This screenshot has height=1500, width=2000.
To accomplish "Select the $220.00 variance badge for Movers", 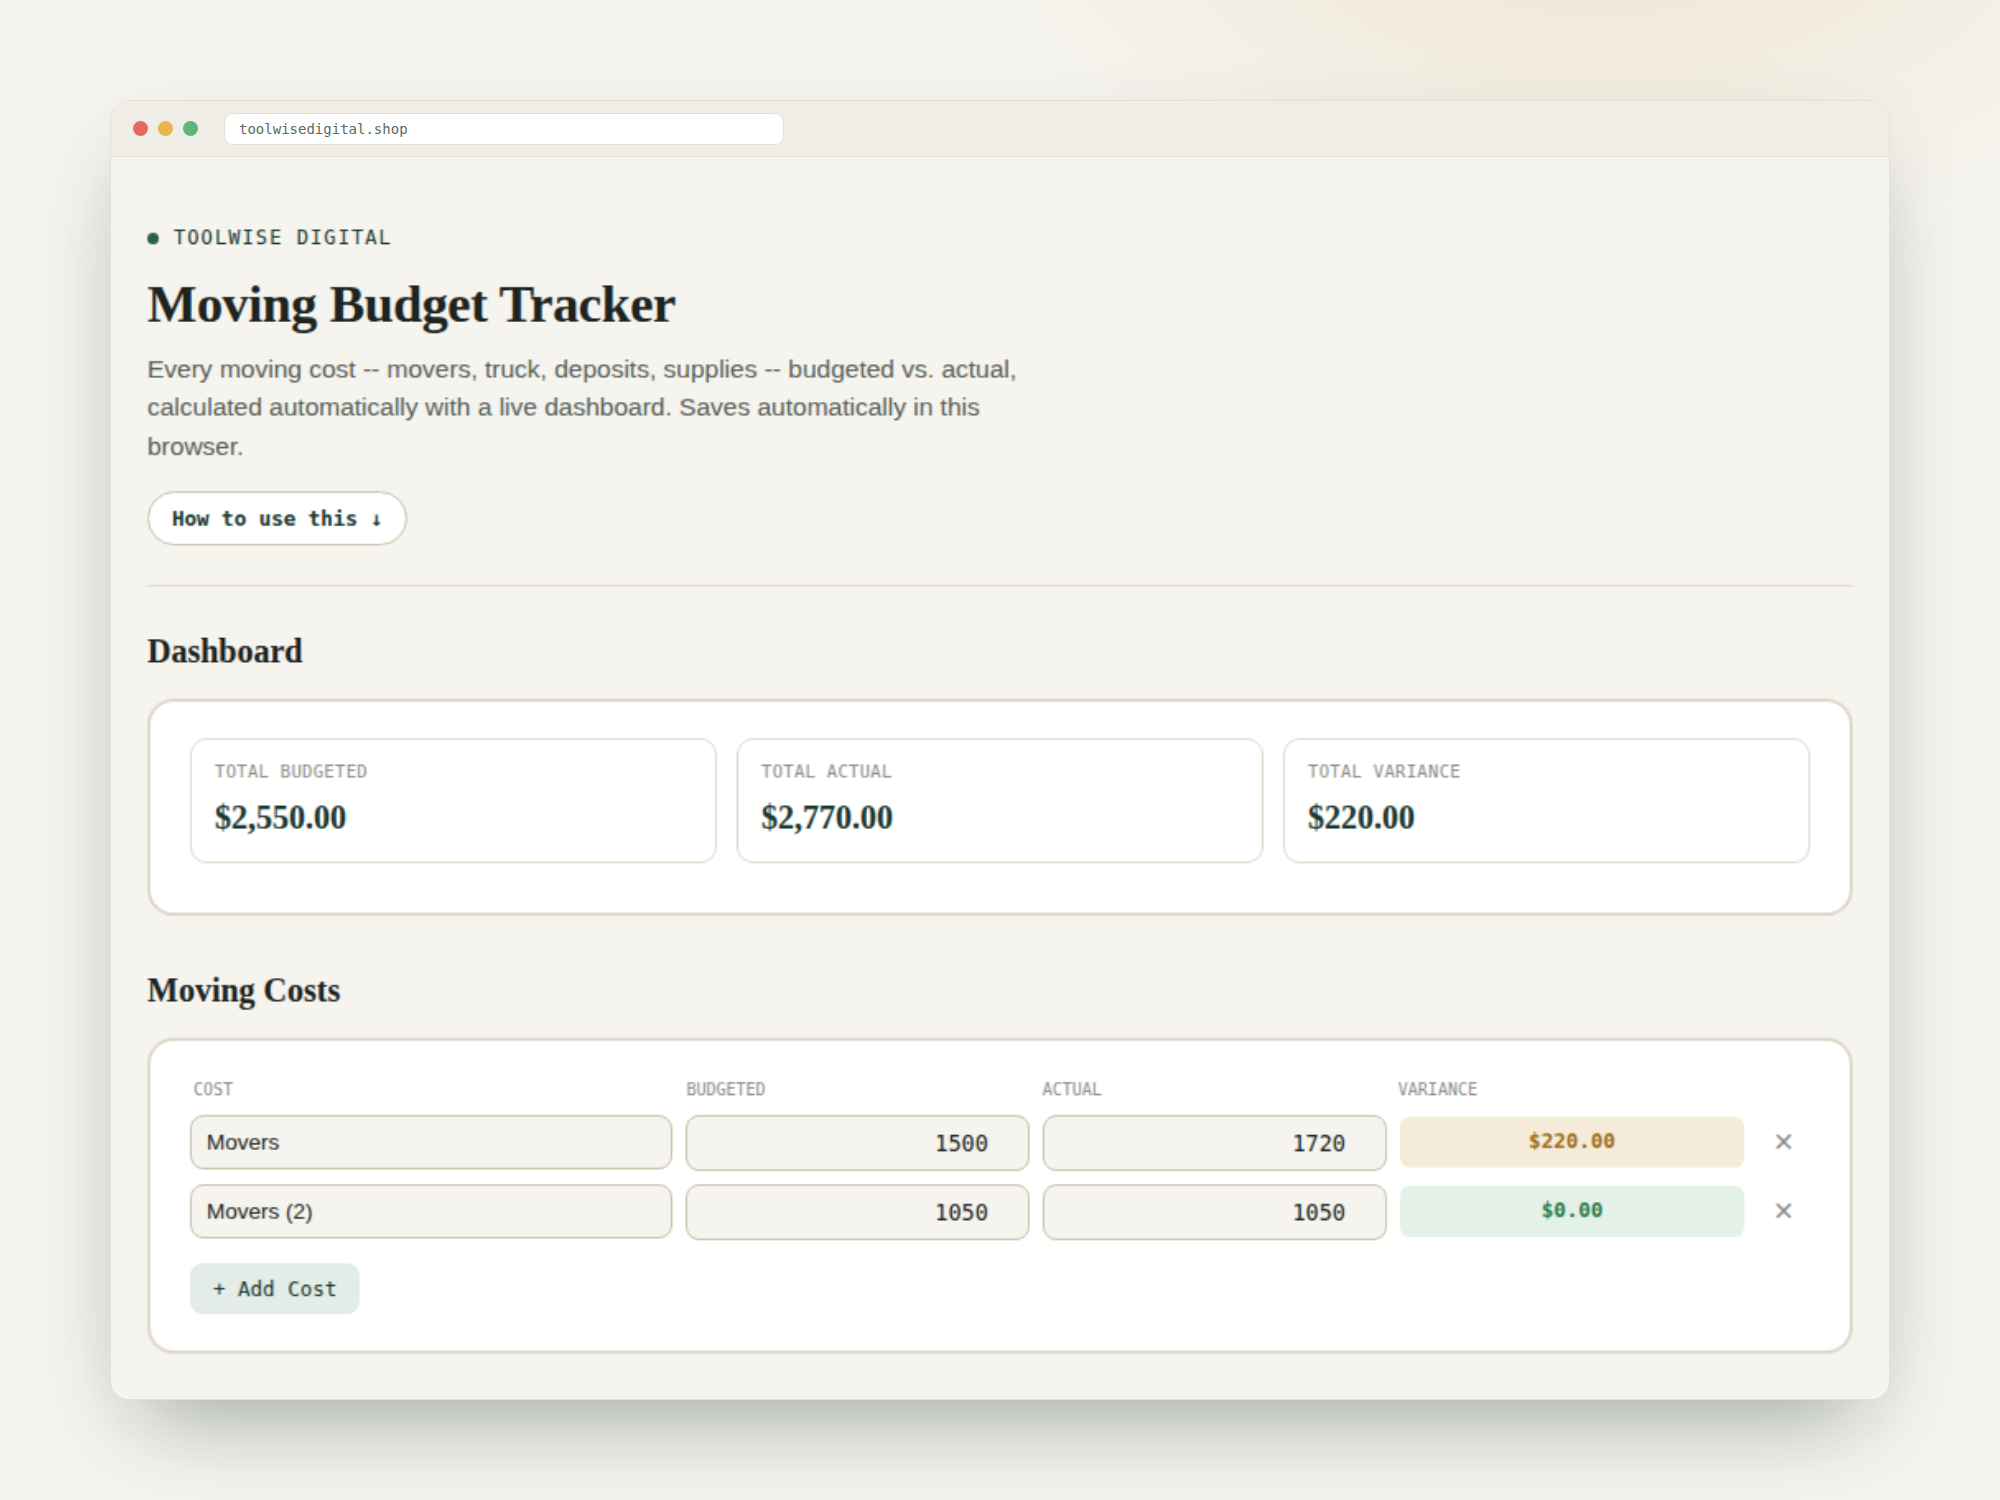I will tap(1571, 1141).
